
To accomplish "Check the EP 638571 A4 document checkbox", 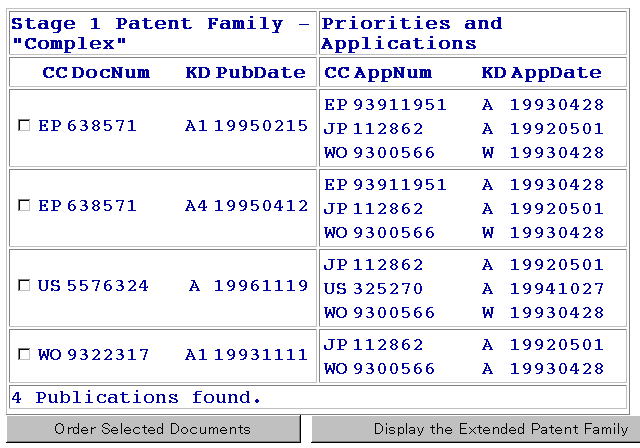I will click(x=24, y=206).
